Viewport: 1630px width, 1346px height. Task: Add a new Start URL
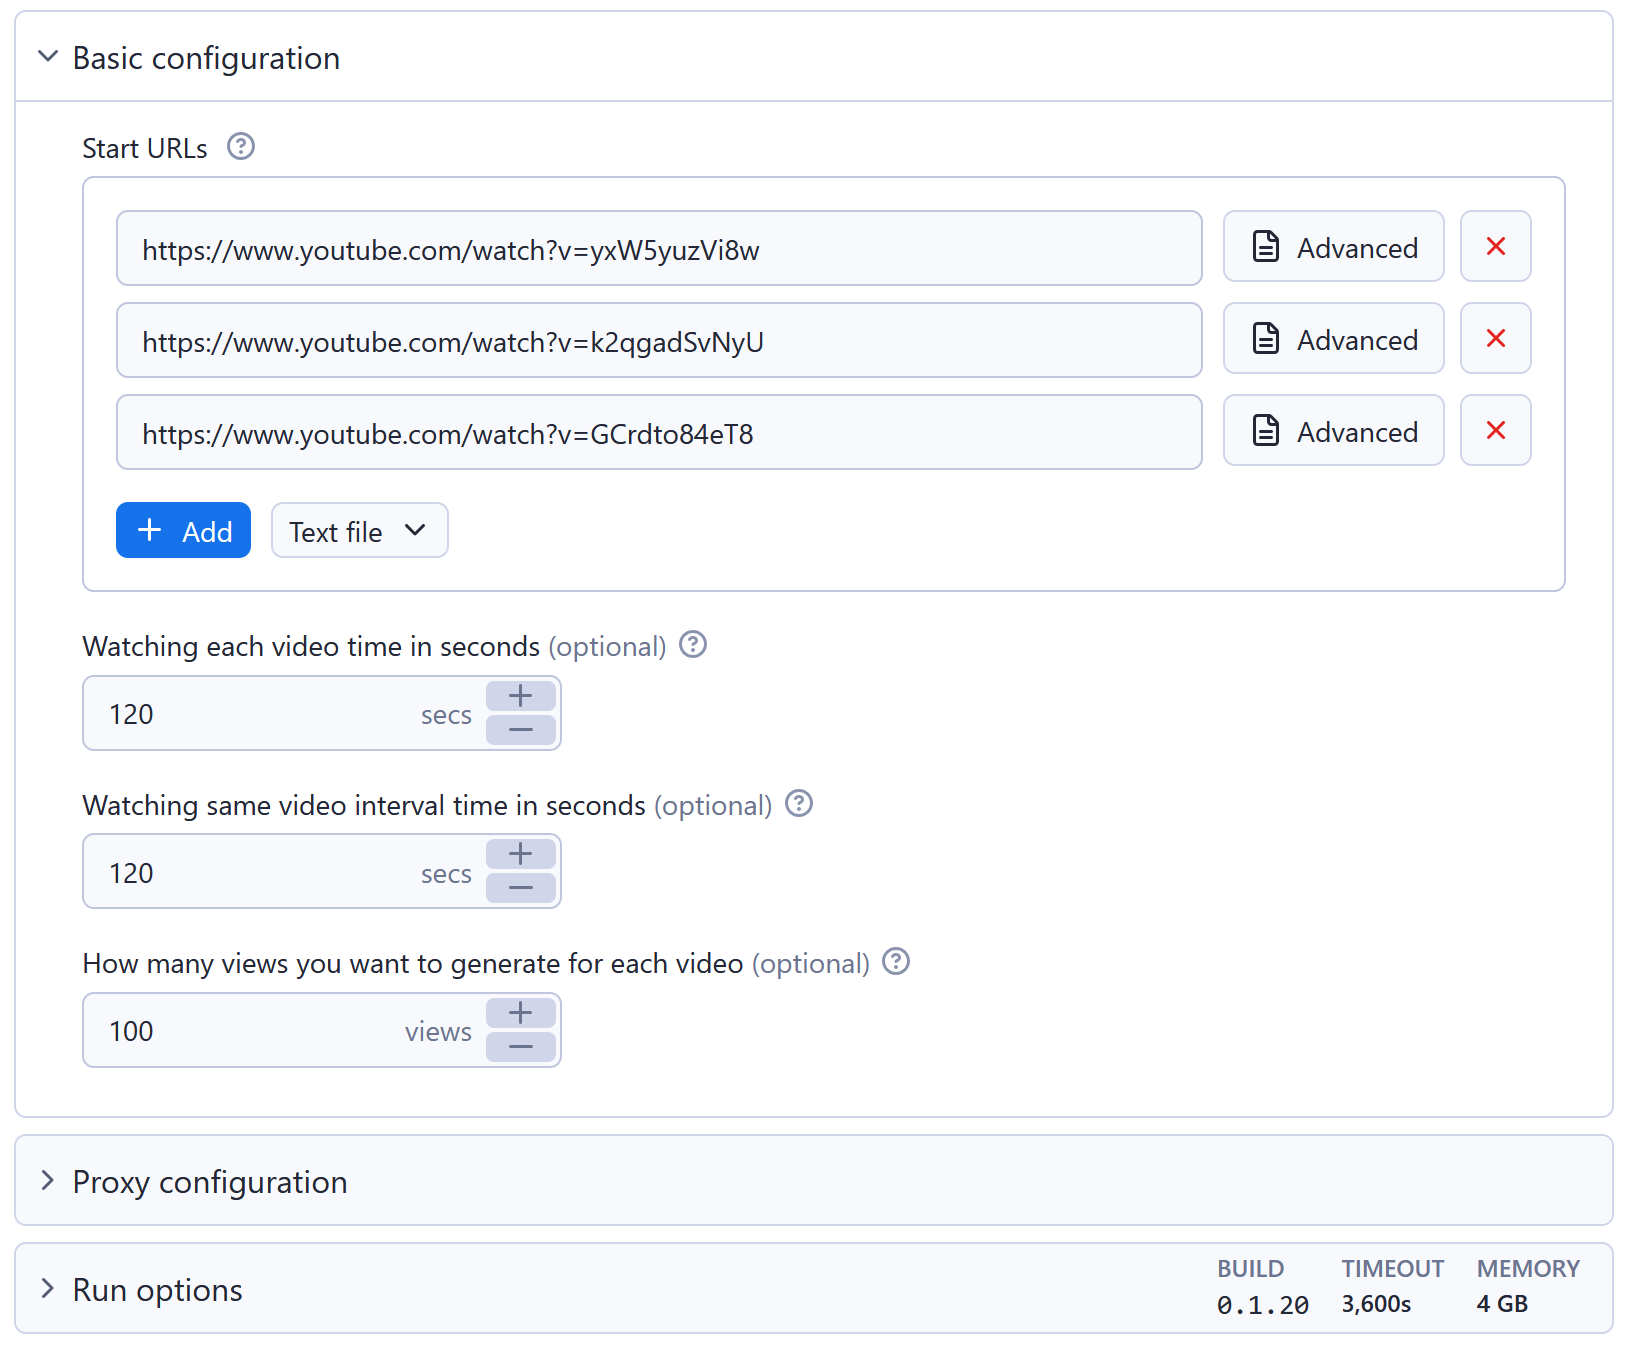183,530
